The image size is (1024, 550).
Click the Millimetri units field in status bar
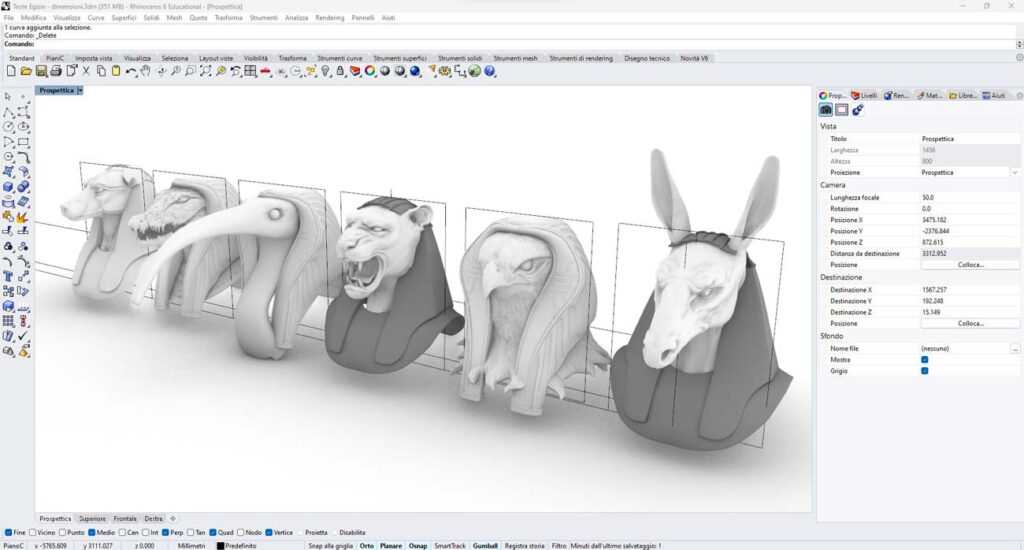(x=191, y=545)
